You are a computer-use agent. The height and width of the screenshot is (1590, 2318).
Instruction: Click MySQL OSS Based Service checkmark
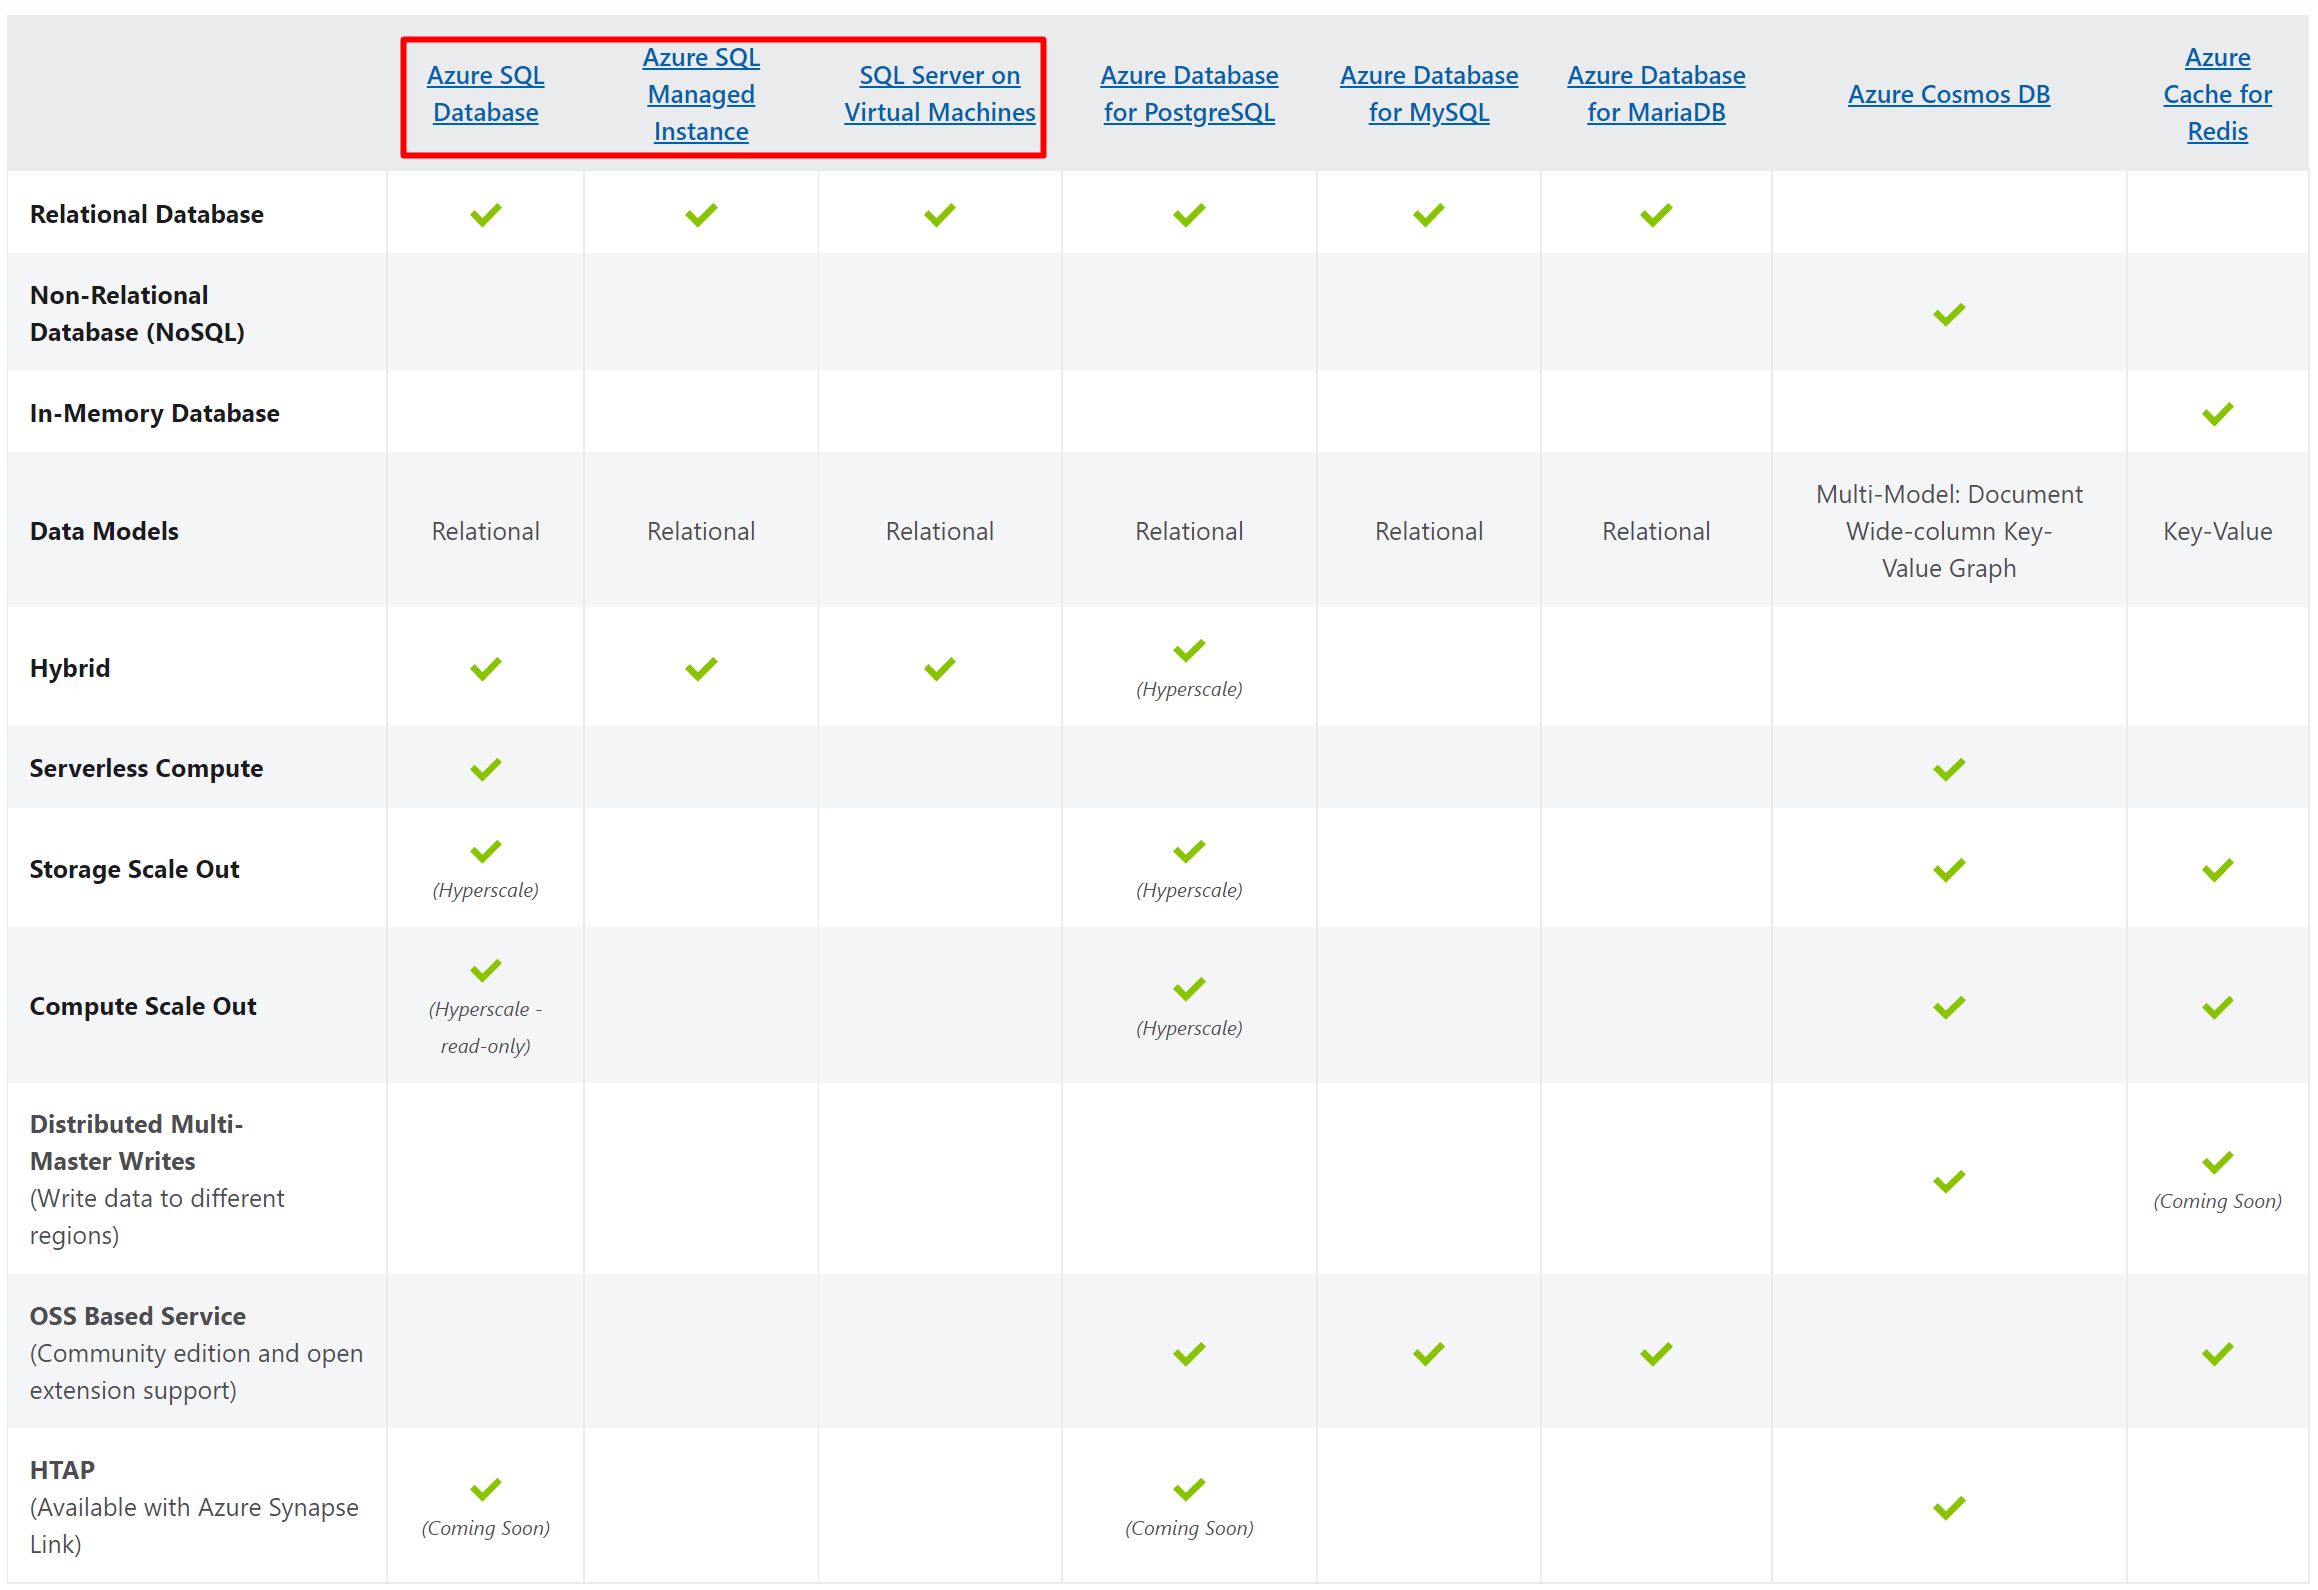pyautogui.click(x=1428, y=1354)
